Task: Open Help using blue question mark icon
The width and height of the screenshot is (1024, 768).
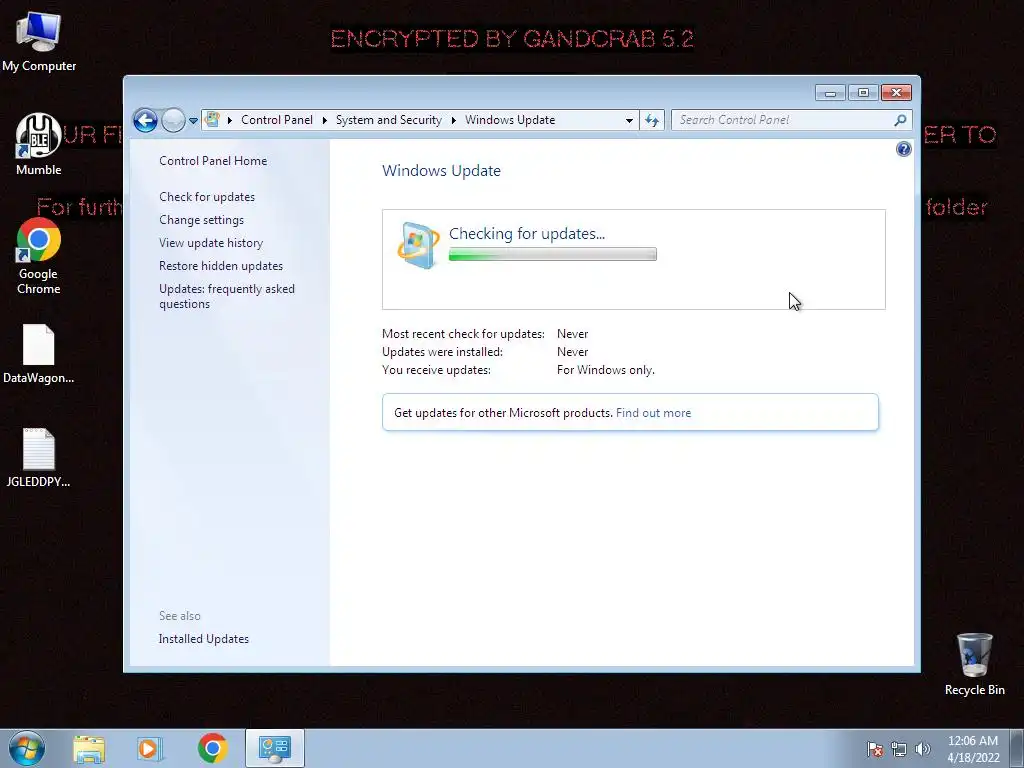Action: point(903,150)
